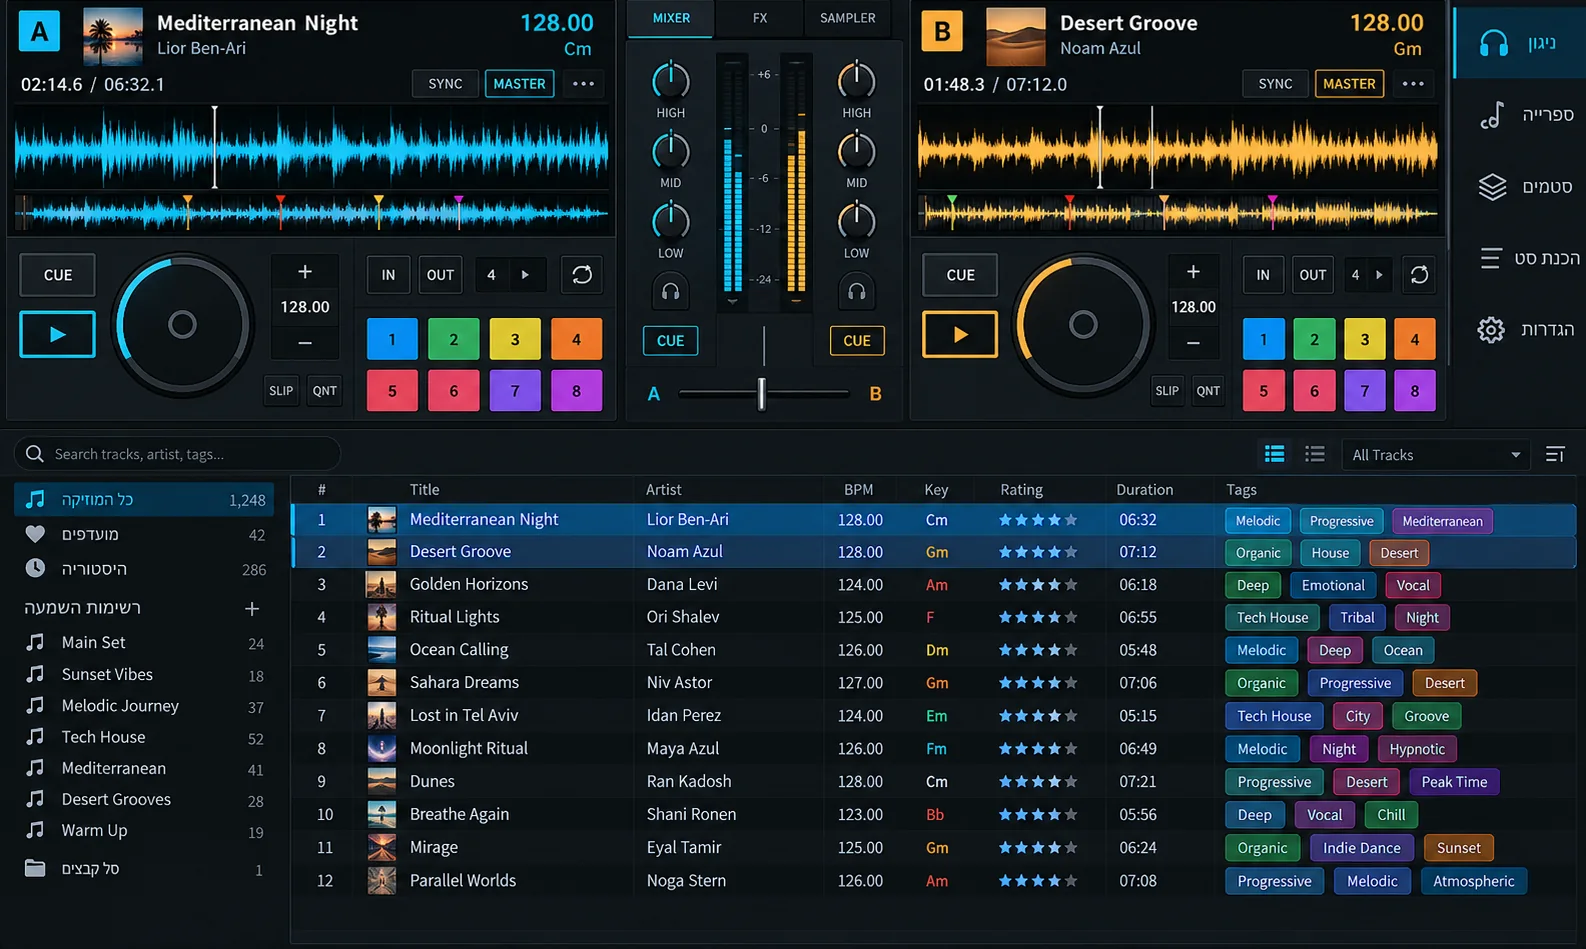
Task: Set loop IN point on deck A
Action: (388, 275)
